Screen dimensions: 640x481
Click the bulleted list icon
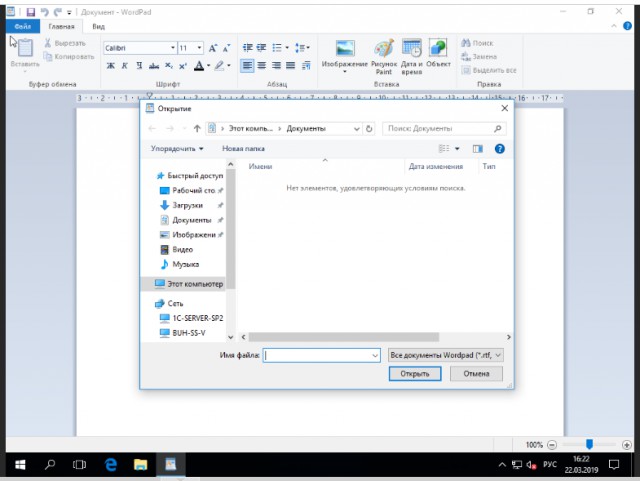tap(277, 48)
